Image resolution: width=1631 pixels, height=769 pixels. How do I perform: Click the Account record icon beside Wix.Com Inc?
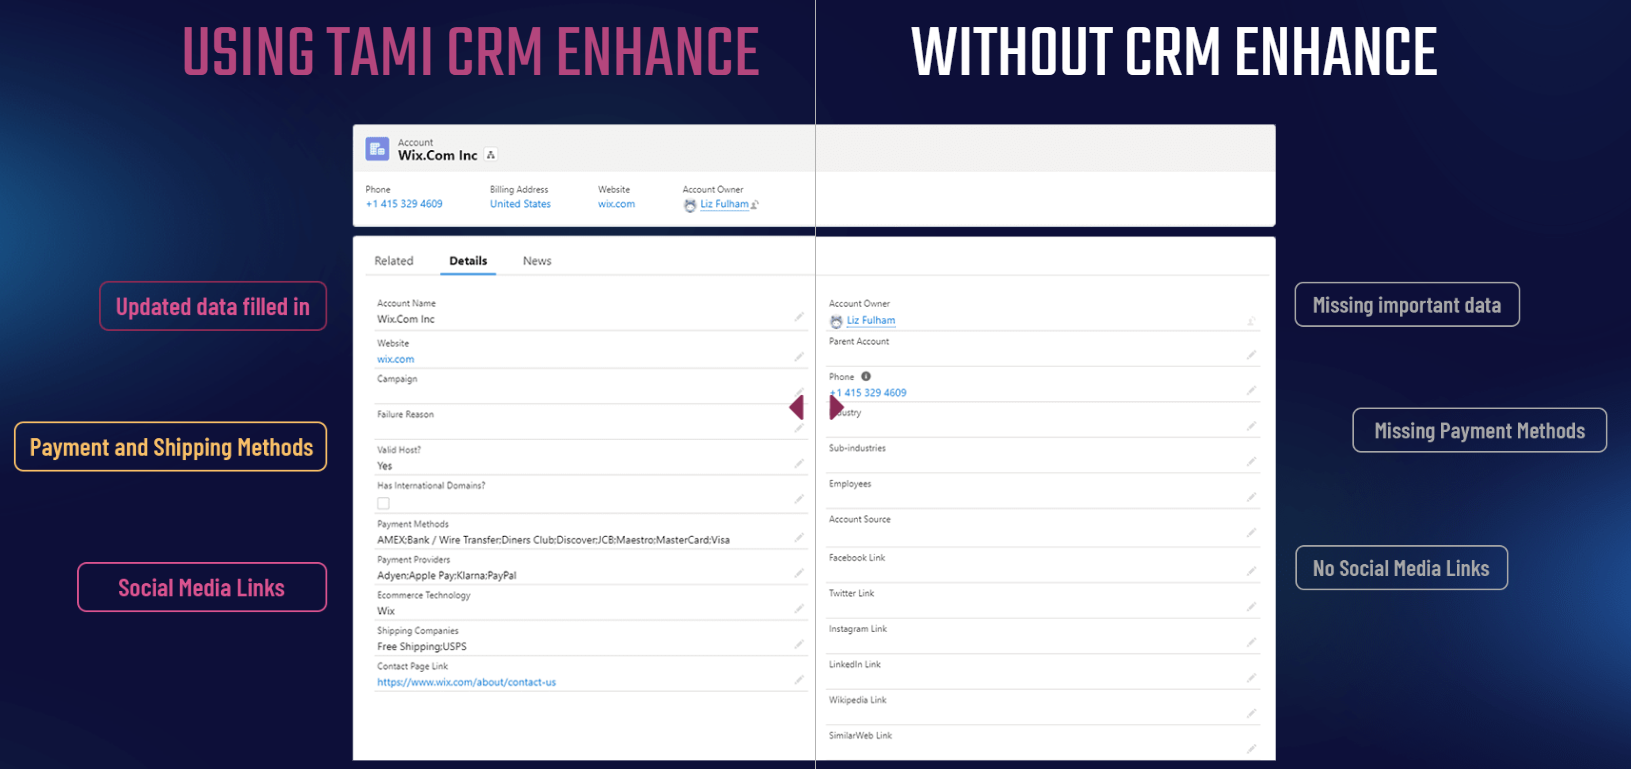[377, 149]
